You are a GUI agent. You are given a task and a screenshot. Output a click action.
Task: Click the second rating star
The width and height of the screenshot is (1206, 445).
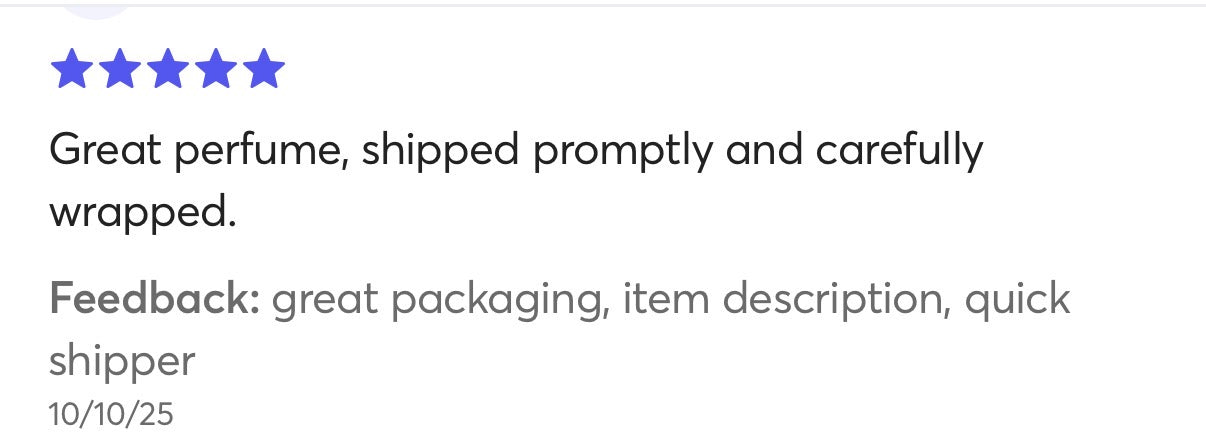click(119, 70)
